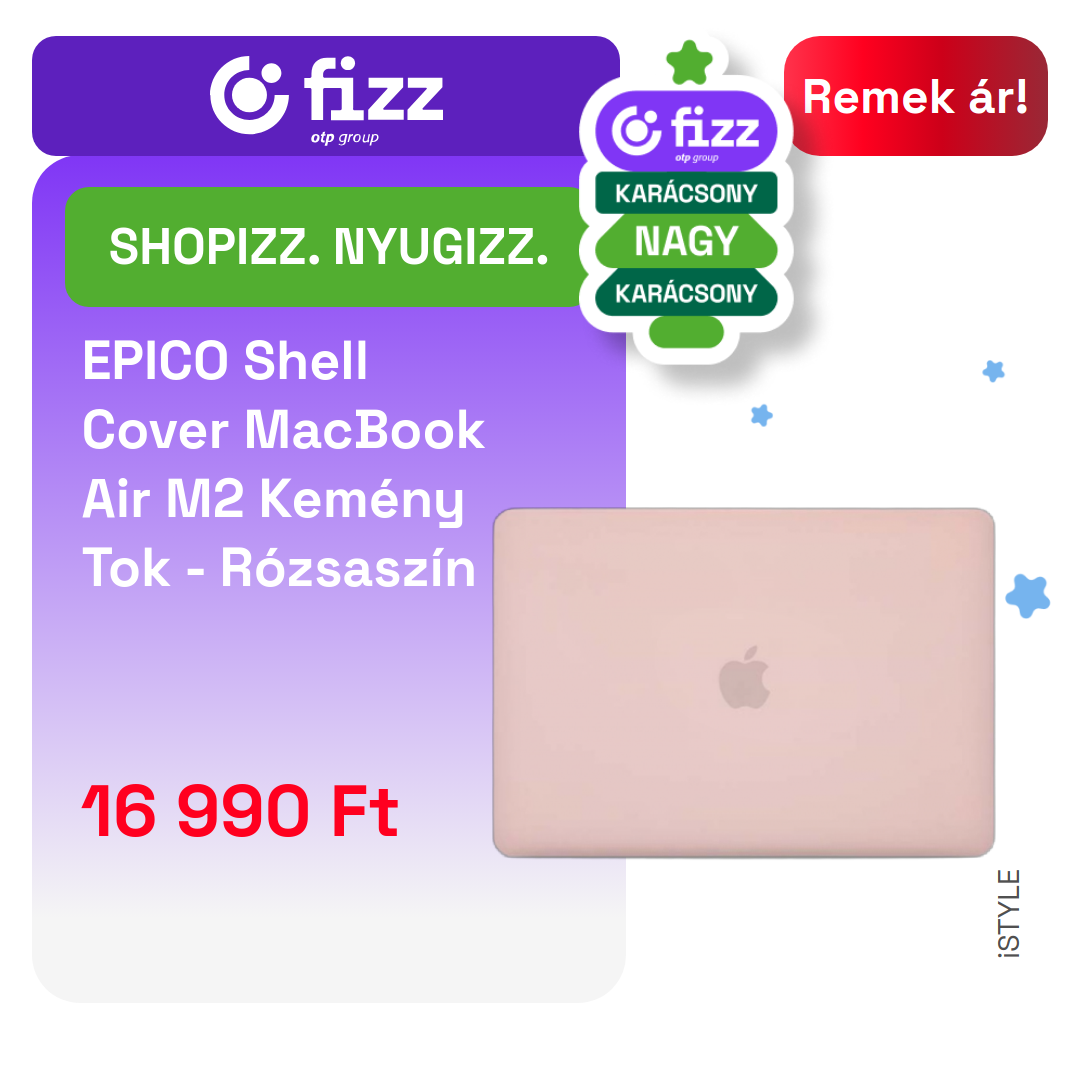Screen dimensions: 1080x1080
Task: Click the large blue star beside laptop
Action: tap(1028, 595)
